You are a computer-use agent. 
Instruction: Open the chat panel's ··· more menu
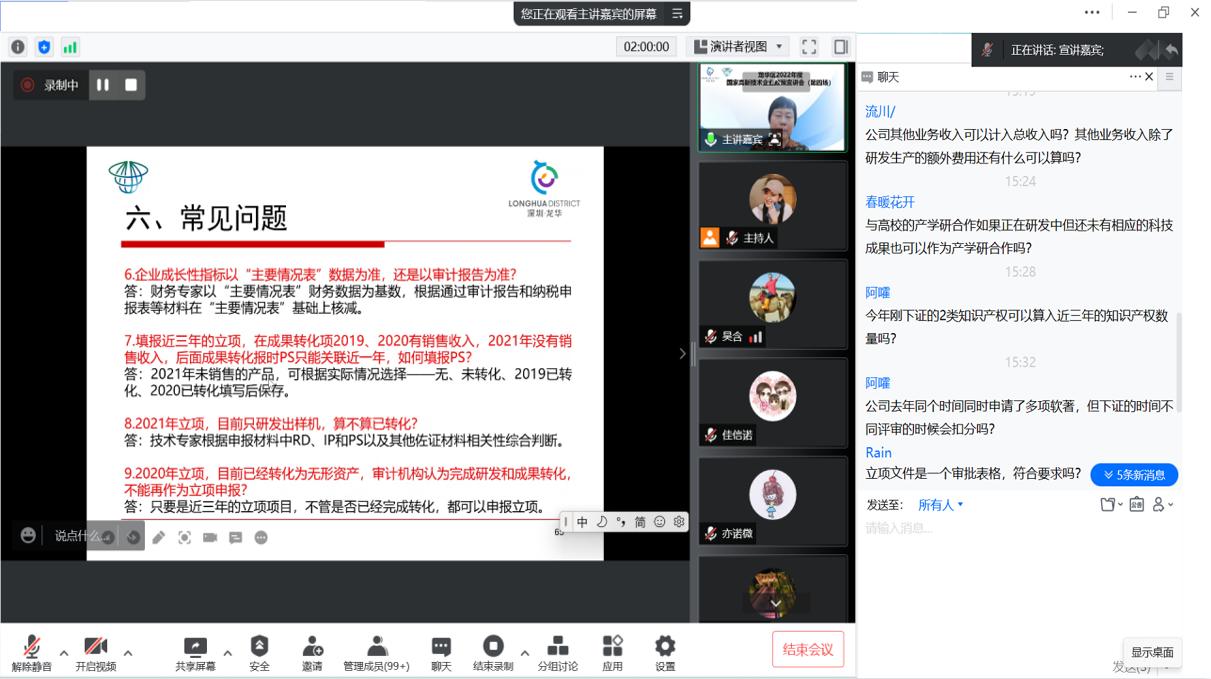(x=1135, y=77)
